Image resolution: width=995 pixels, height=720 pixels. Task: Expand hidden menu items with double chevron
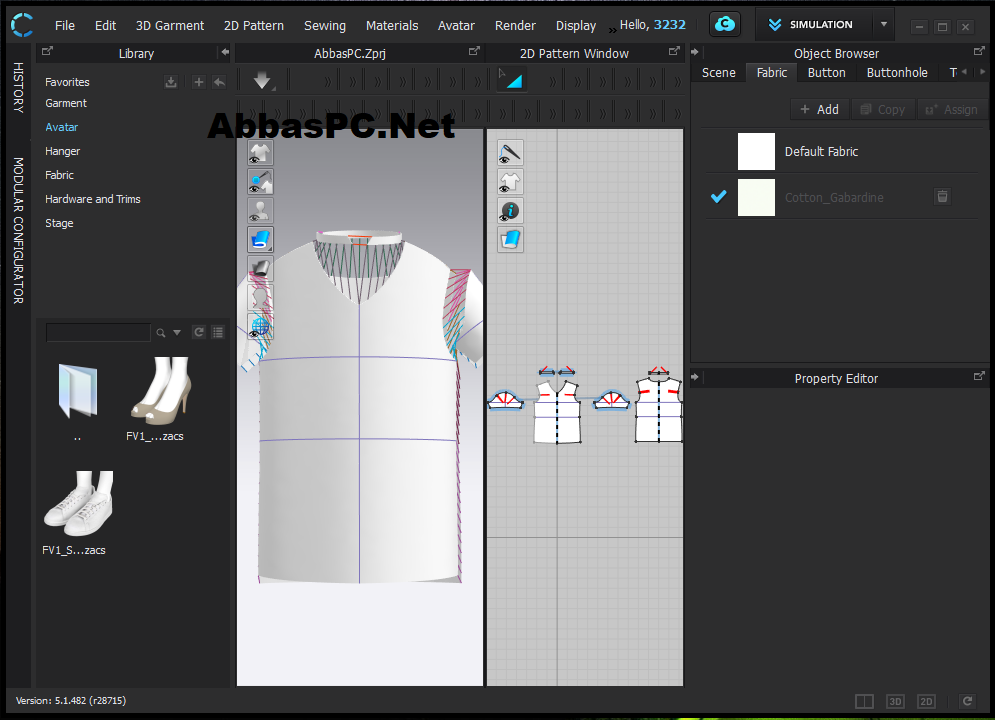pos(612,29)
